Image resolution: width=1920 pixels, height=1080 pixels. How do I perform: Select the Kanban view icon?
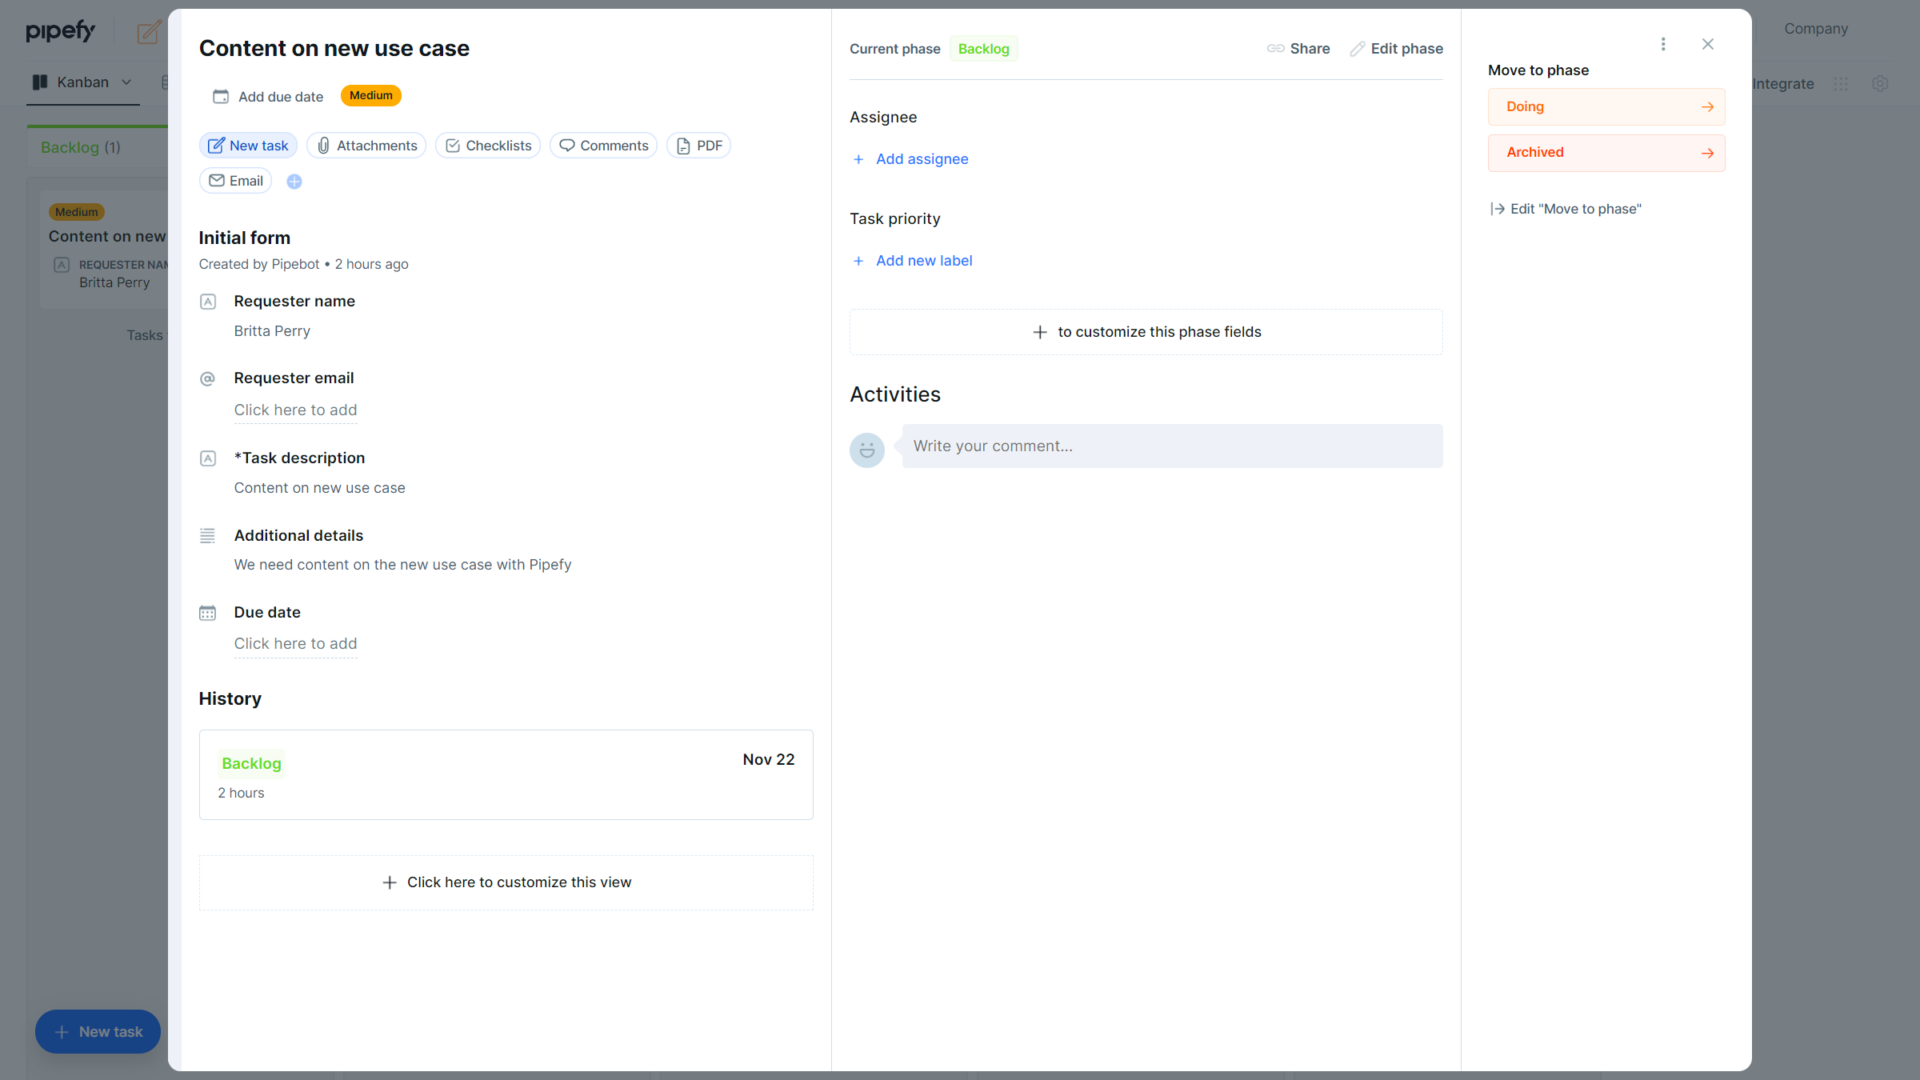tap(40, 82)
